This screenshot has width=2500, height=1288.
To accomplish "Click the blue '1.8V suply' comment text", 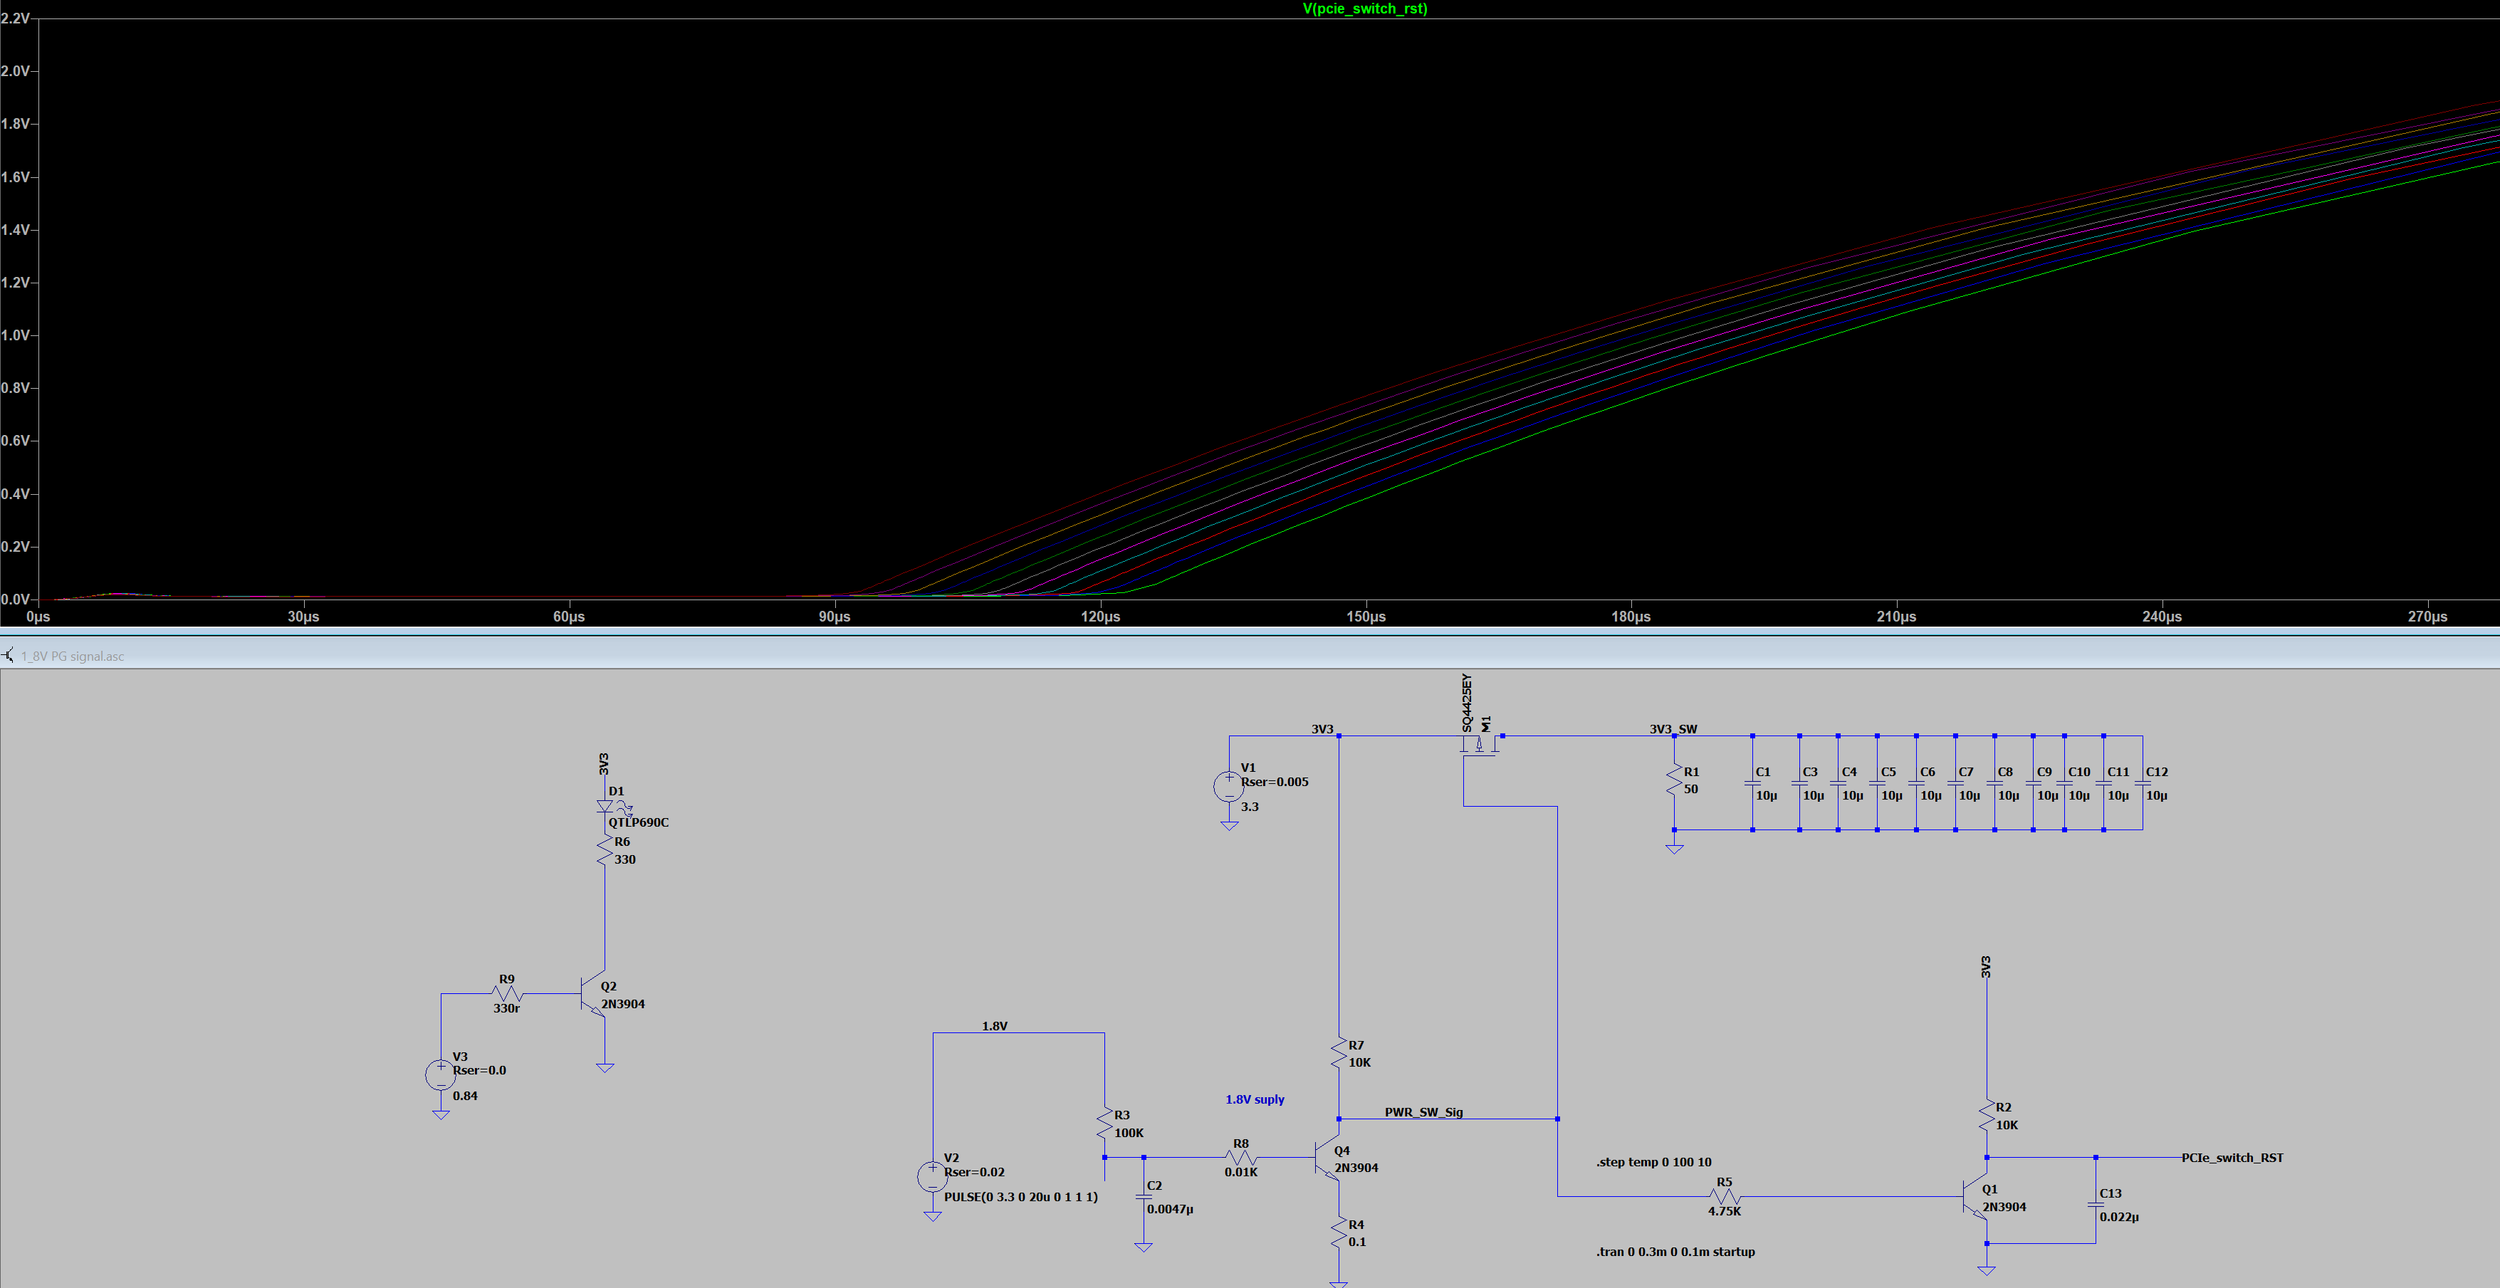I will [x=1255, y=1099].
